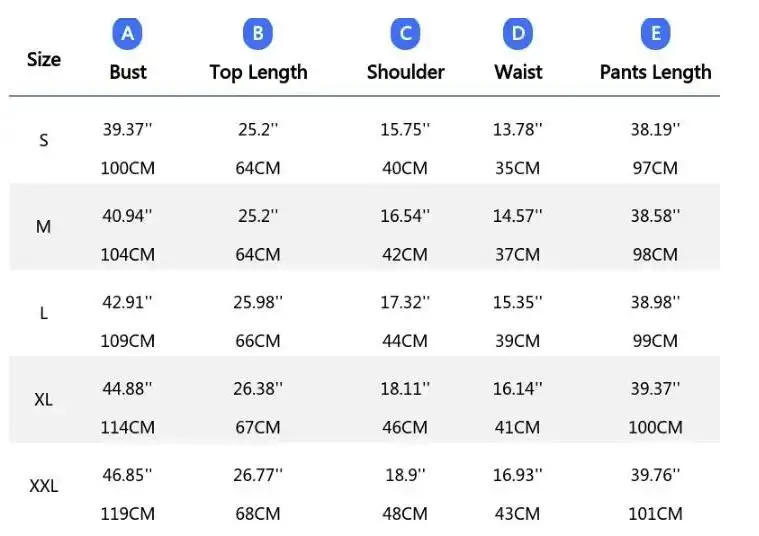Click the blue E badge icon
Image resolution: width=759 pixels, height=536 pixels.
pyautogui.click(x=655, y=34)
